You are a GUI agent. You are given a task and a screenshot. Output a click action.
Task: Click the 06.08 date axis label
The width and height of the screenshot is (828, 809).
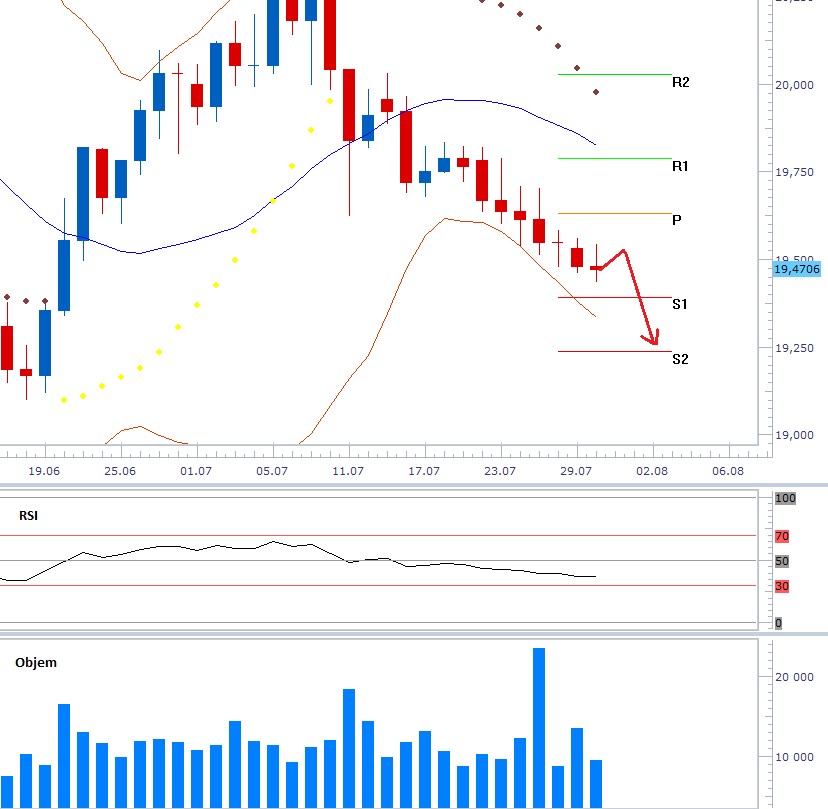pos(728,471)
